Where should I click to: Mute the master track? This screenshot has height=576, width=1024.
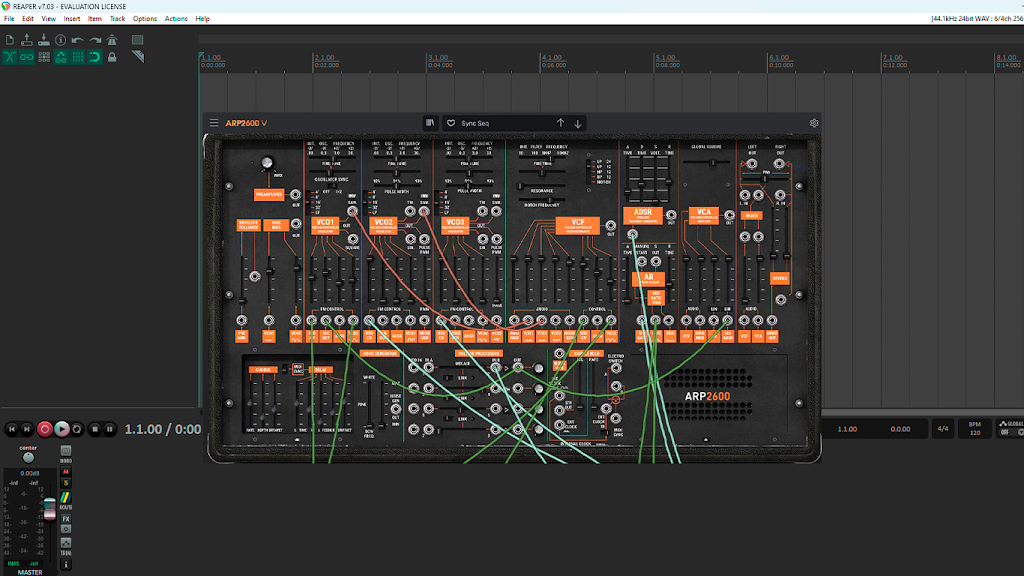pos(66,472)
